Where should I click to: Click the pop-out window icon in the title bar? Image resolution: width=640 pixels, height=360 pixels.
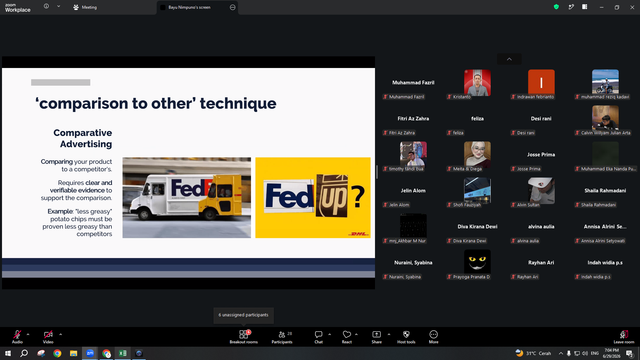pyautogui.click(x=571, y=7)
